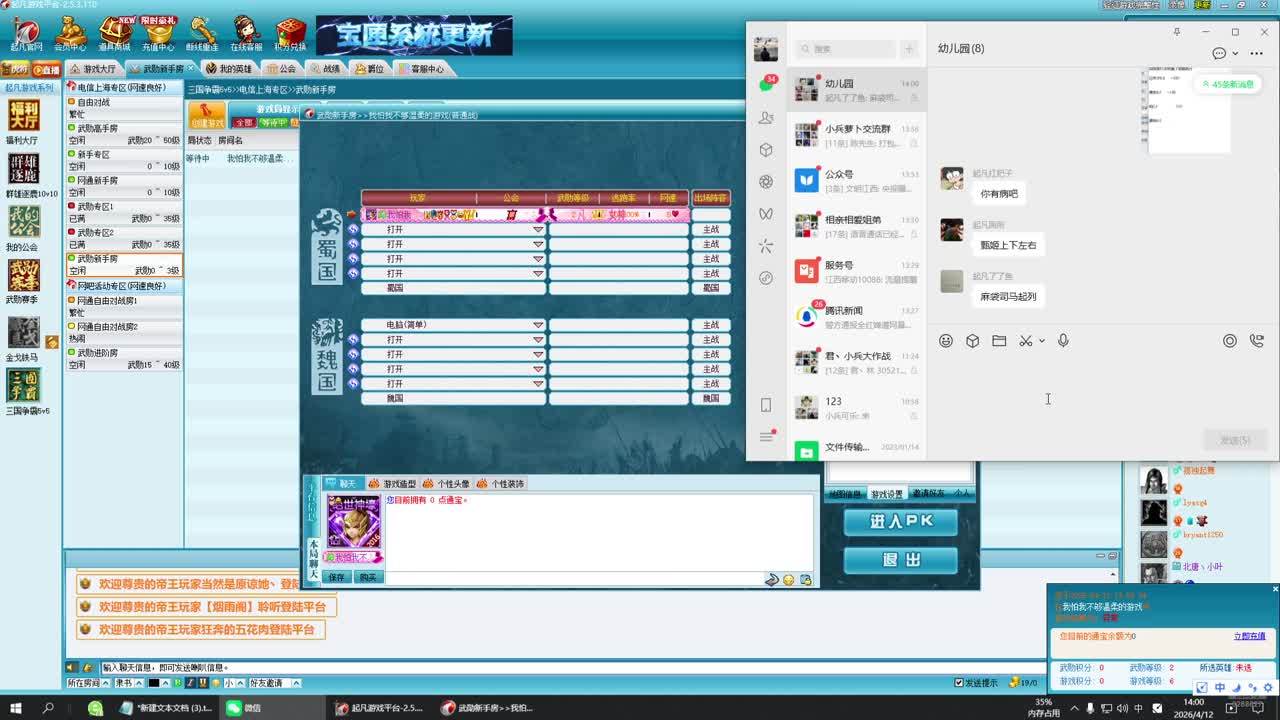
Task: Open Windows Start menu
Action: point(16,708)
